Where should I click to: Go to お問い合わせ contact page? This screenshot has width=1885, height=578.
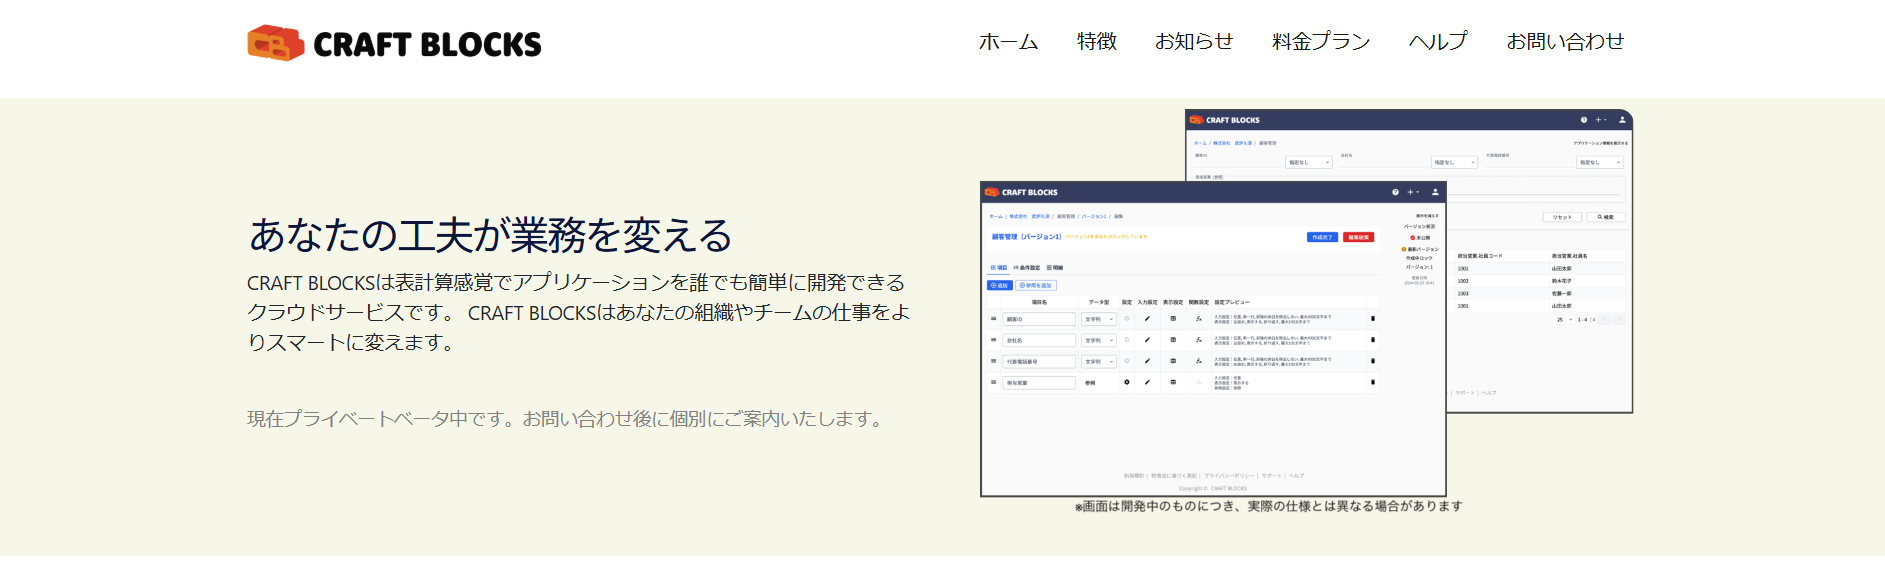[1565, 41]
